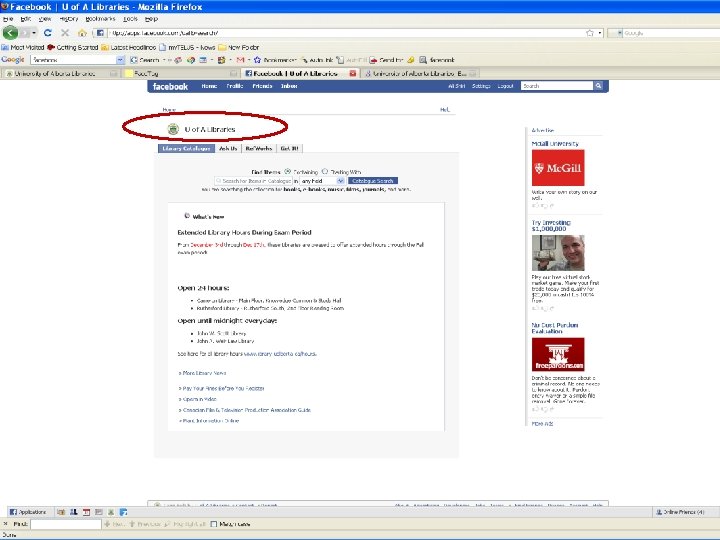Click Facebook search magnifier button

598,86
